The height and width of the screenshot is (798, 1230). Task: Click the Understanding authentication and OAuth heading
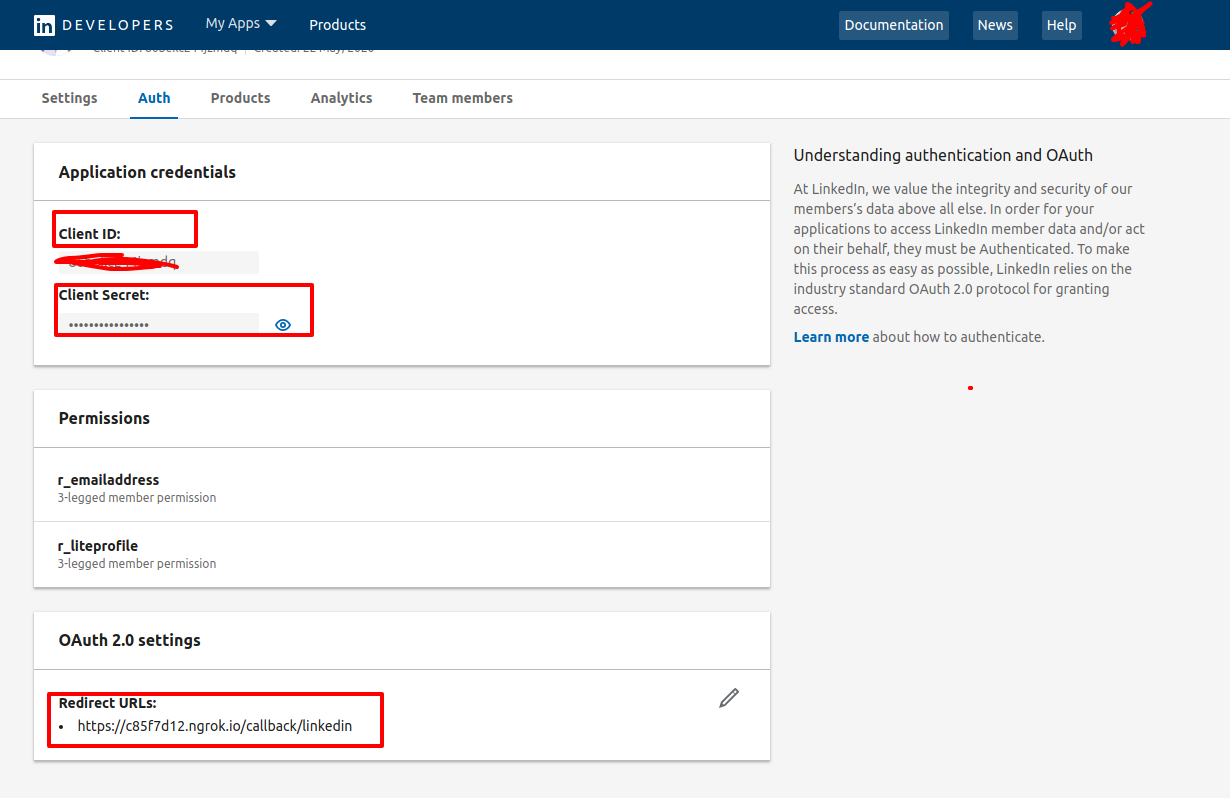(x=943, y=155)
